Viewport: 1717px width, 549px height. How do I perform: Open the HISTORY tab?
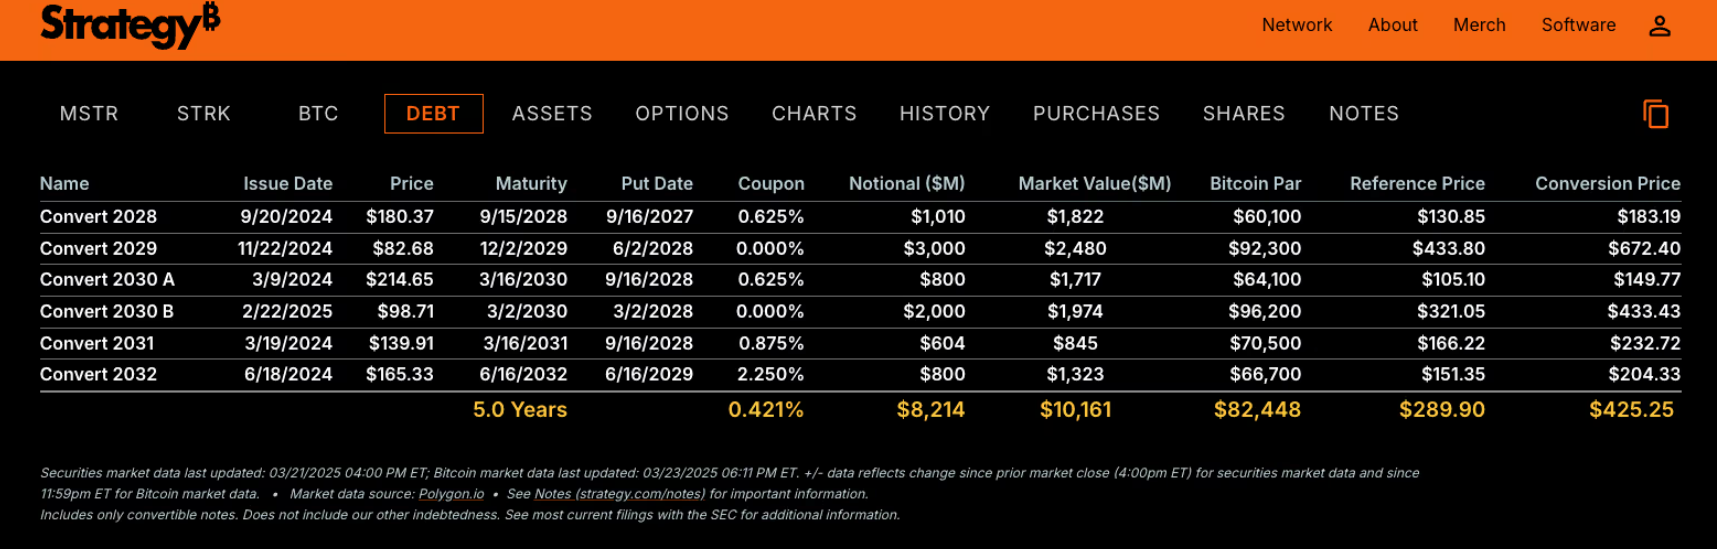(944, 114)
